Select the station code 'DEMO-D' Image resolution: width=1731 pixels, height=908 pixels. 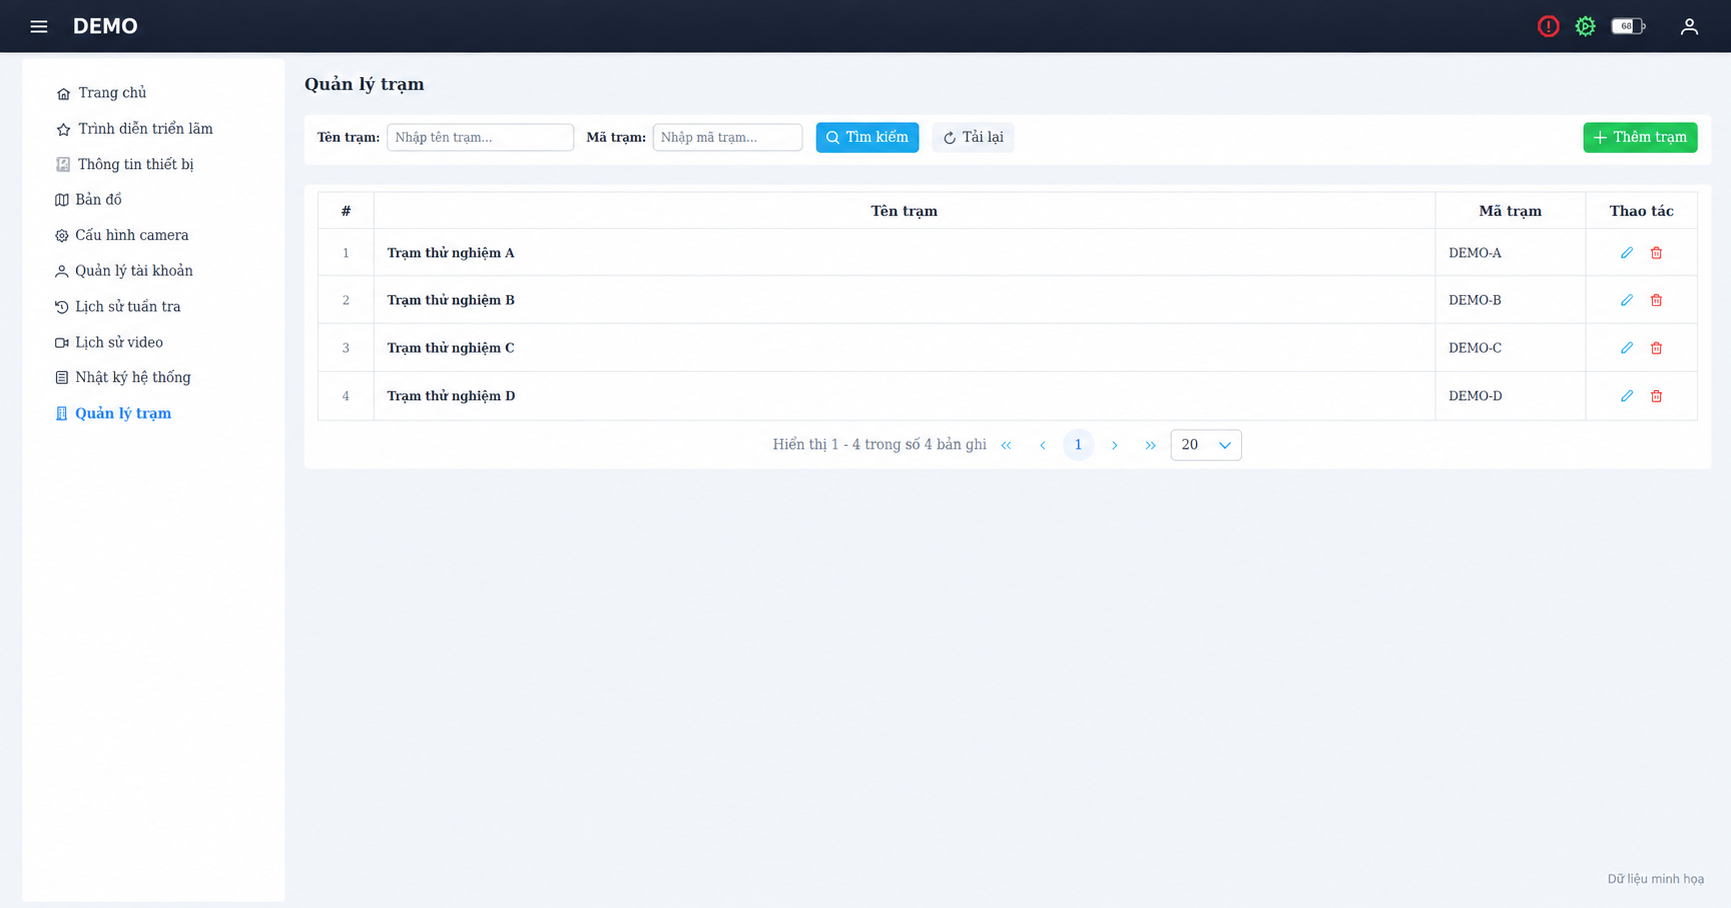tap(1475, 396)
